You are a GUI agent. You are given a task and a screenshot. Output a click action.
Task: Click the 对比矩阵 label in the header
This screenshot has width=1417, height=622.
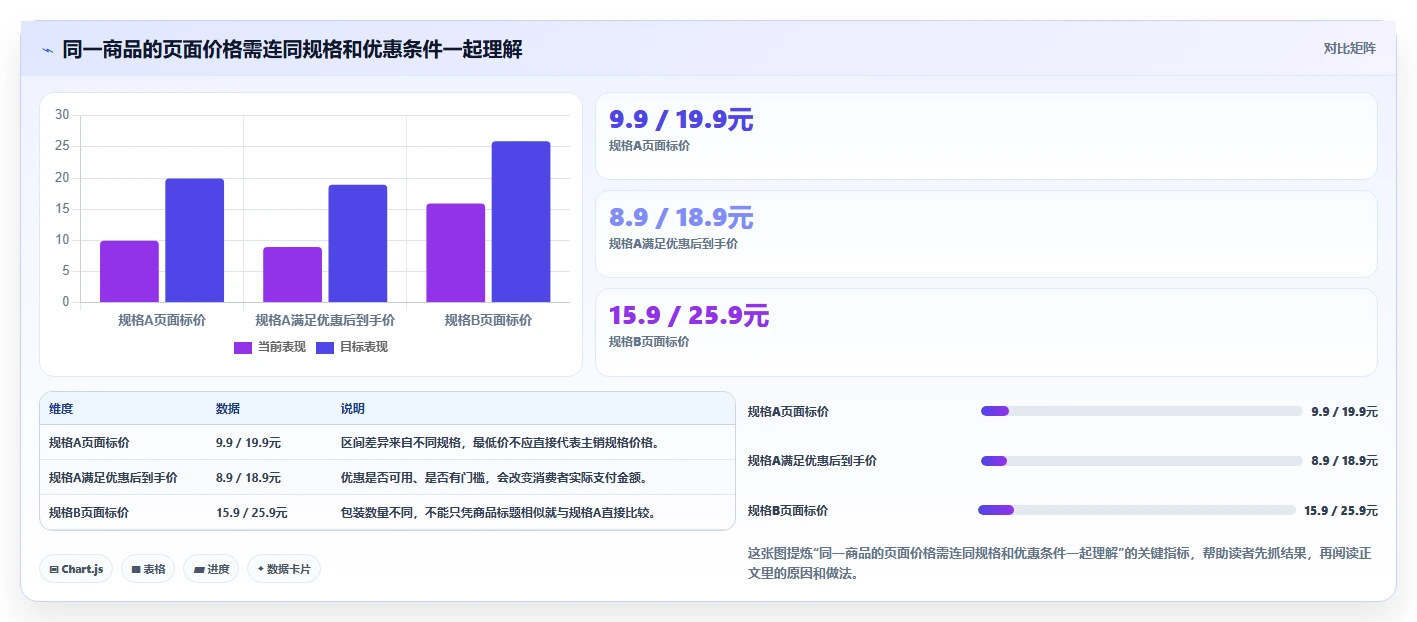tap(1349, 48)
